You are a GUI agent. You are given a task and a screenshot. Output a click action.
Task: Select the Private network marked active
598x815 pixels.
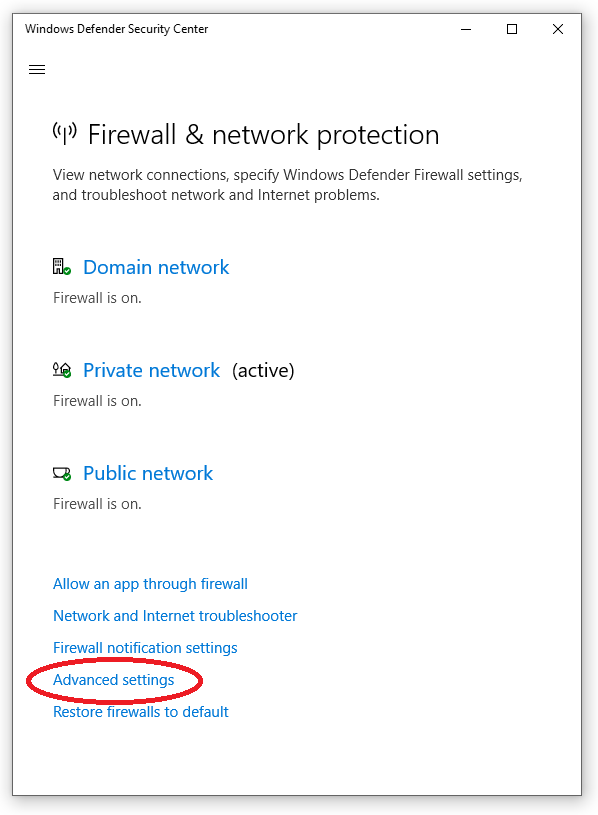(x=151, y=370)
